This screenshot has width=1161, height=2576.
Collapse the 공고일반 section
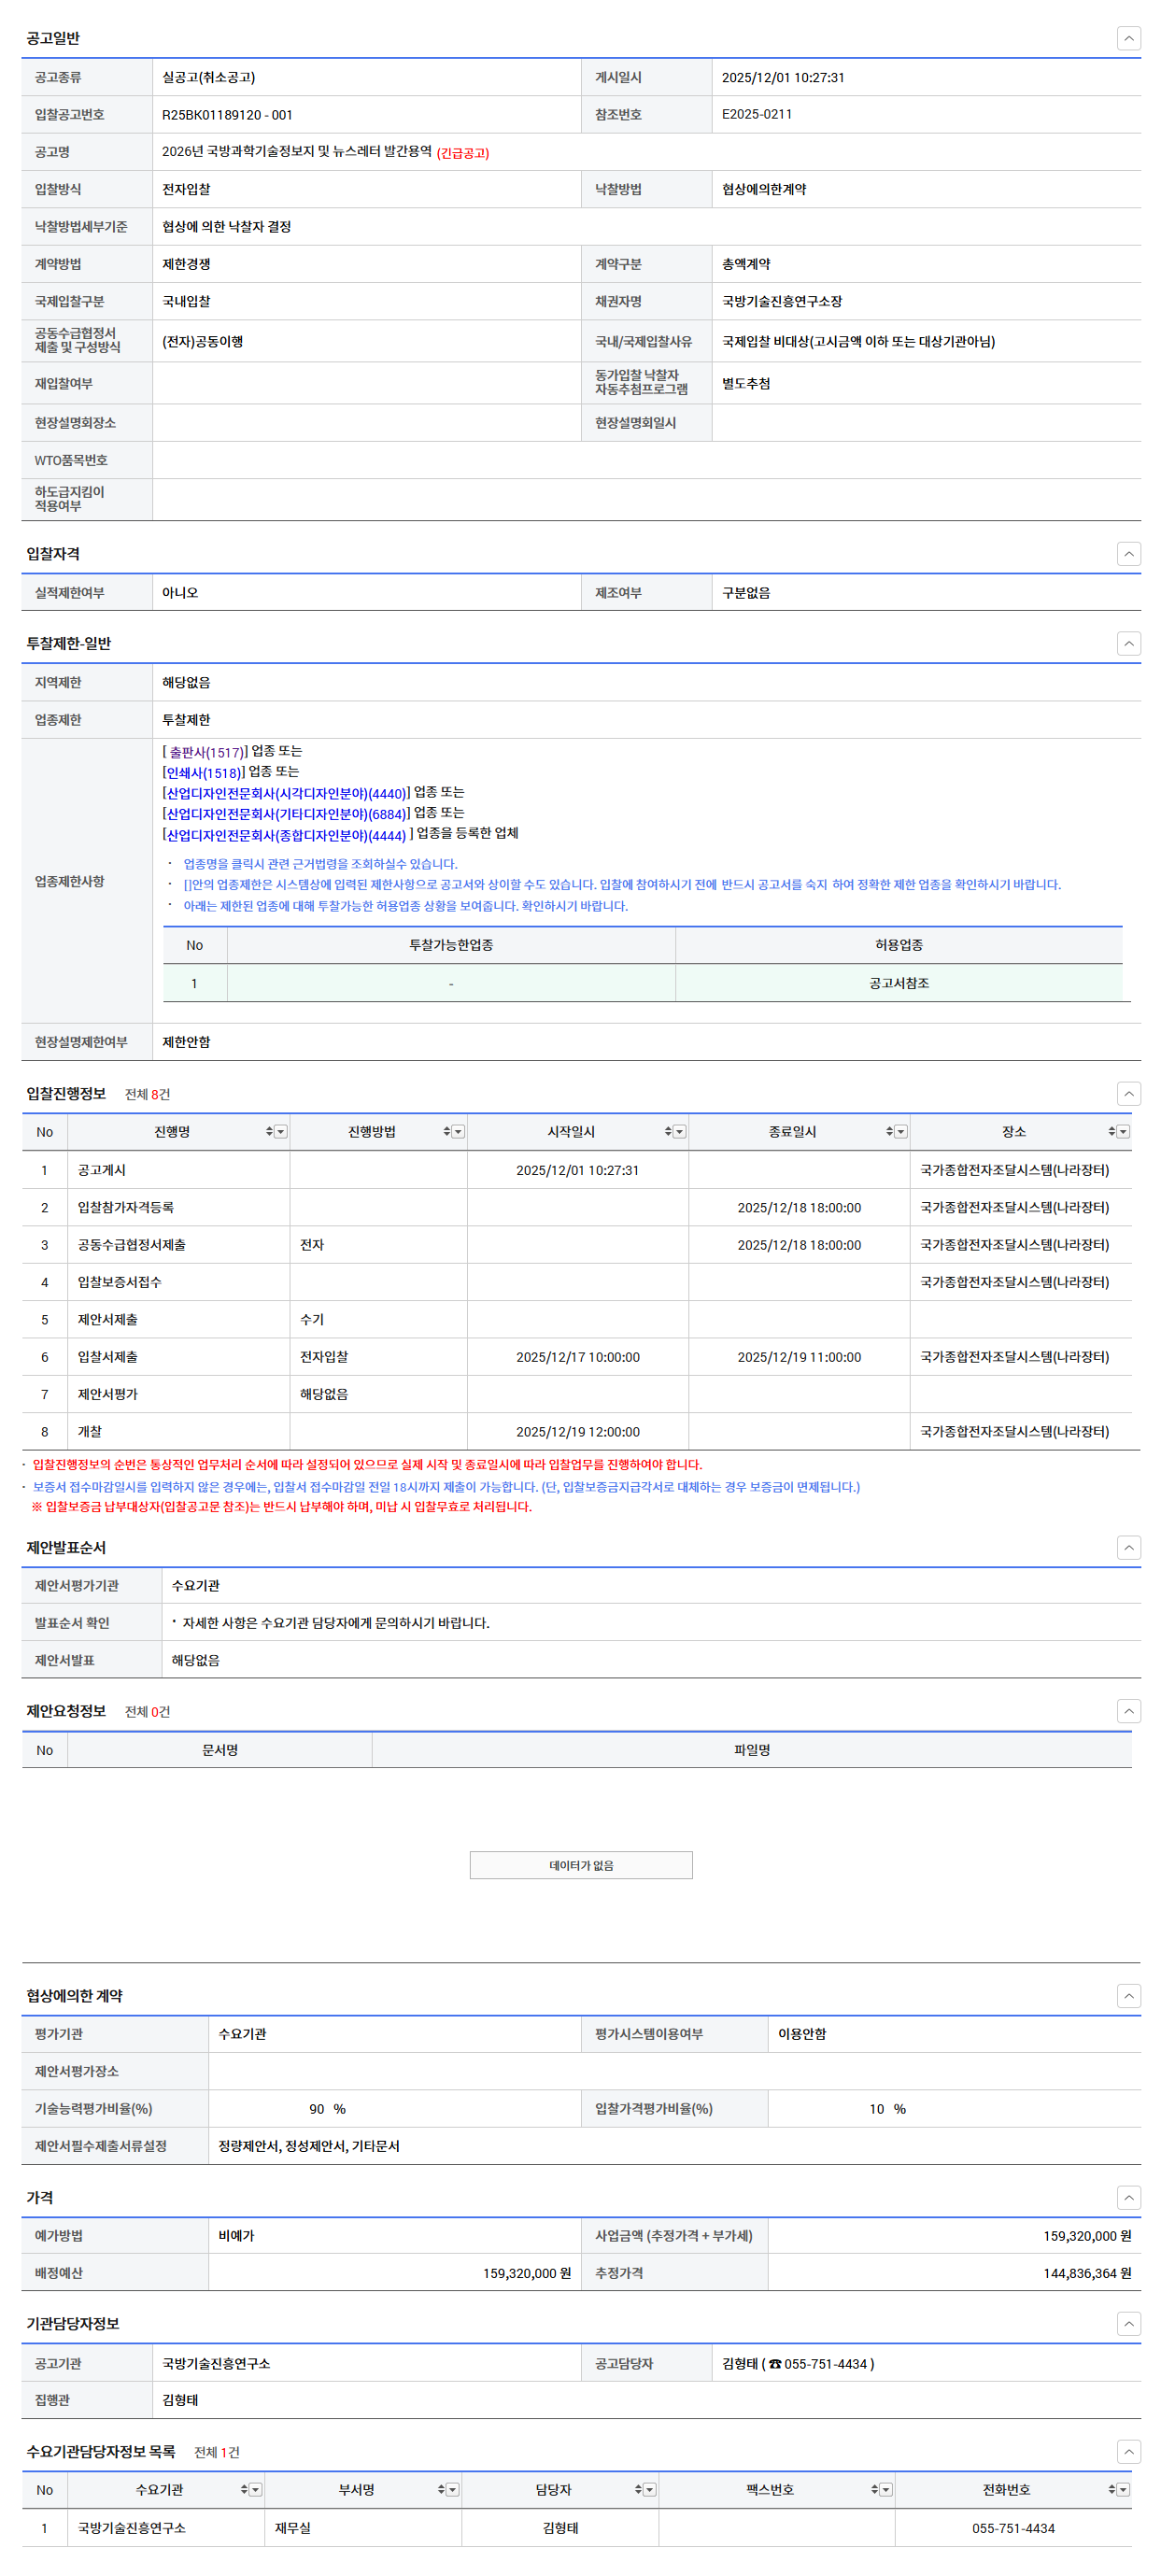1128,38
